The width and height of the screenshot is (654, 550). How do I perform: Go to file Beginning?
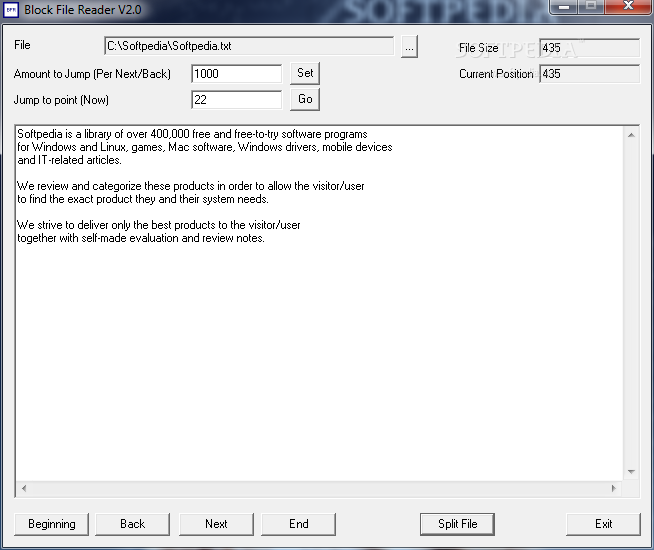coord(52,524)
